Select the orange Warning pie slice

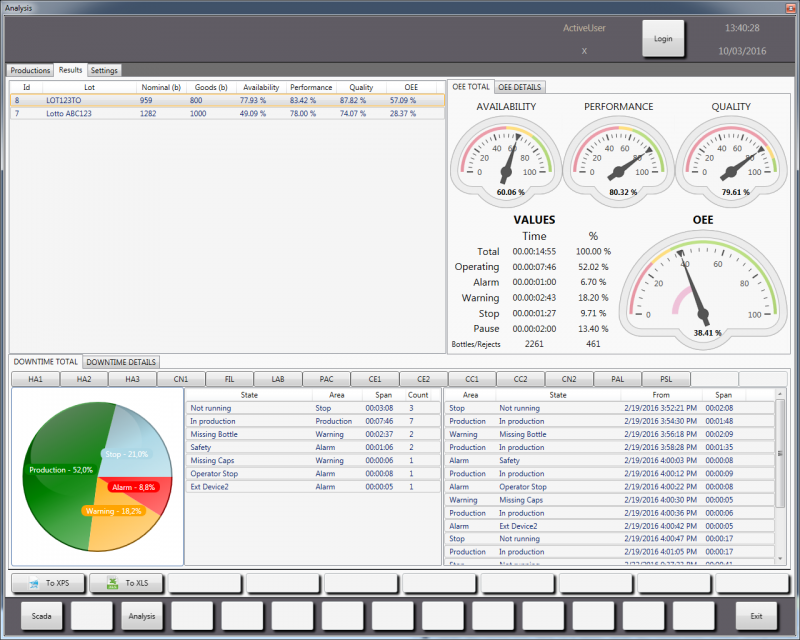(118, 525)
